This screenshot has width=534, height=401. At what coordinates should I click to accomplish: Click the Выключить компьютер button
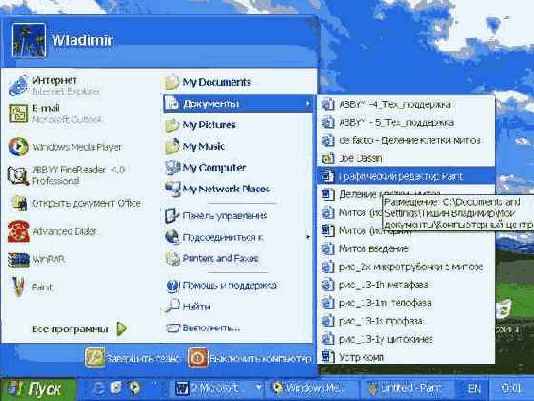(250, 358)
